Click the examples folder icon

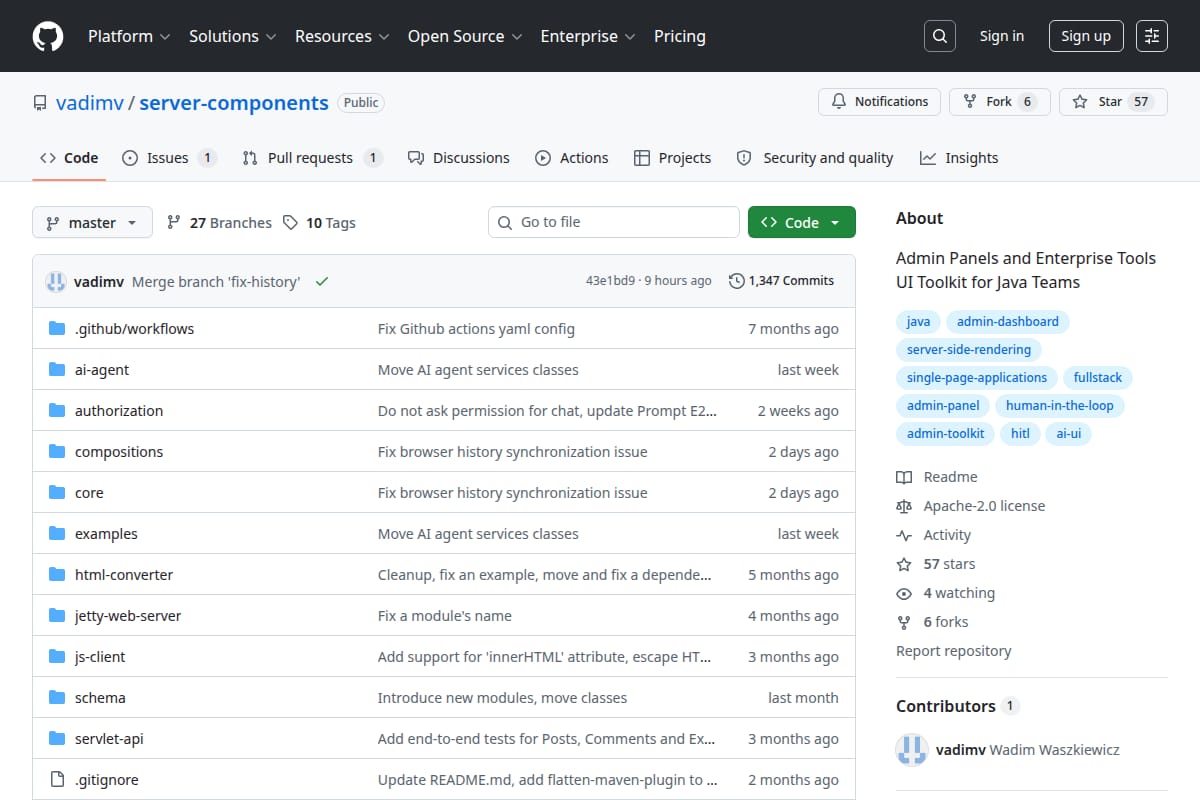click(57, 533)
